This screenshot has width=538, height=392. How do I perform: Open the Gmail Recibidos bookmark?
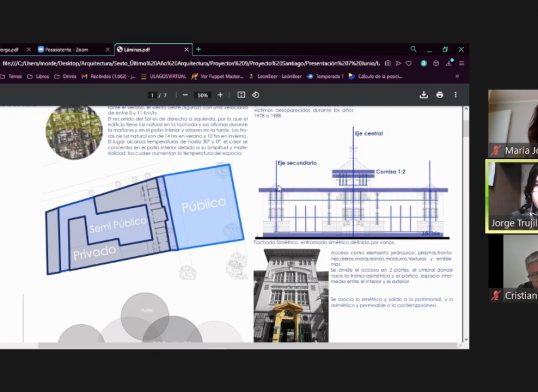(x=108, y=77)
